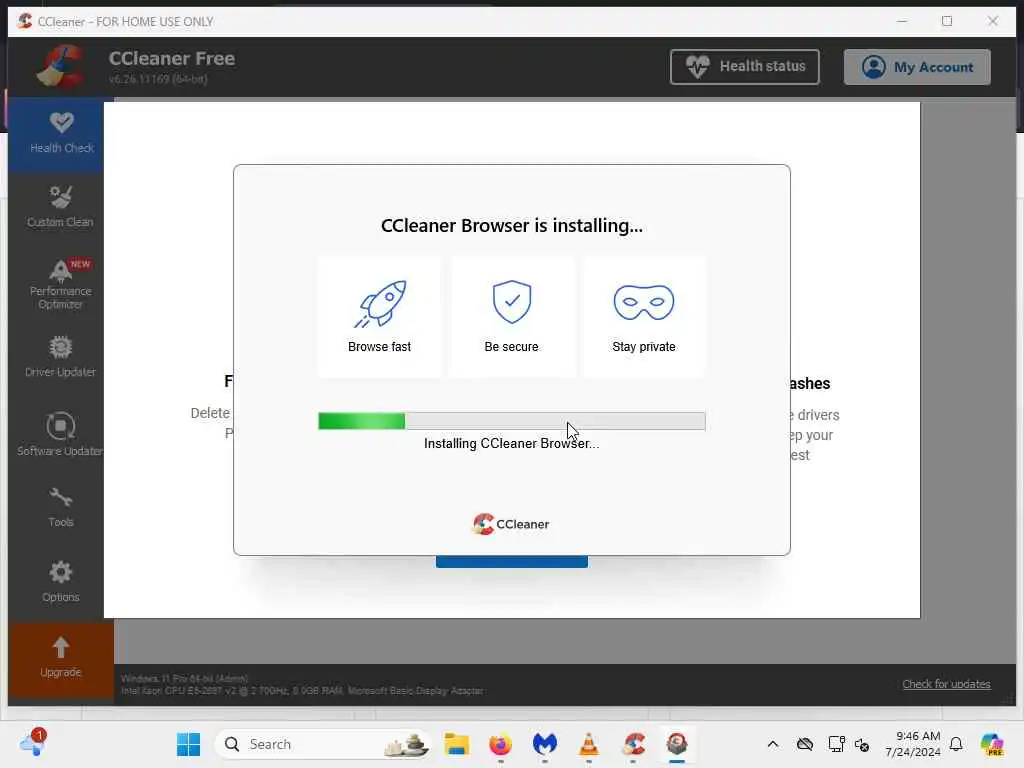
Task: Click the Stay private mask icon
Action: click(x=644, y=302)
